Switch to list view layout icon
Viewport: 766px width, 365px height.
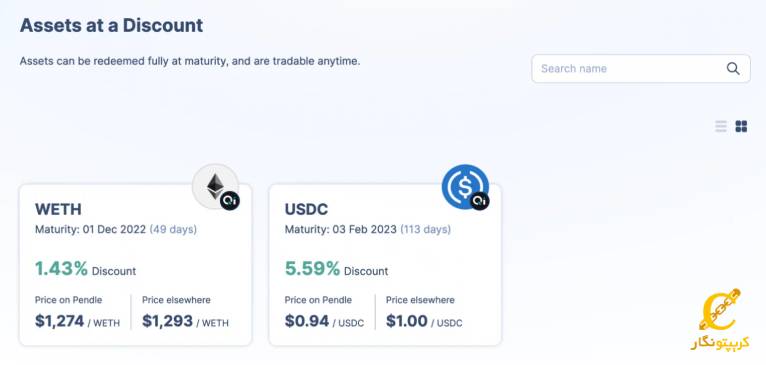tap(721, 127)
